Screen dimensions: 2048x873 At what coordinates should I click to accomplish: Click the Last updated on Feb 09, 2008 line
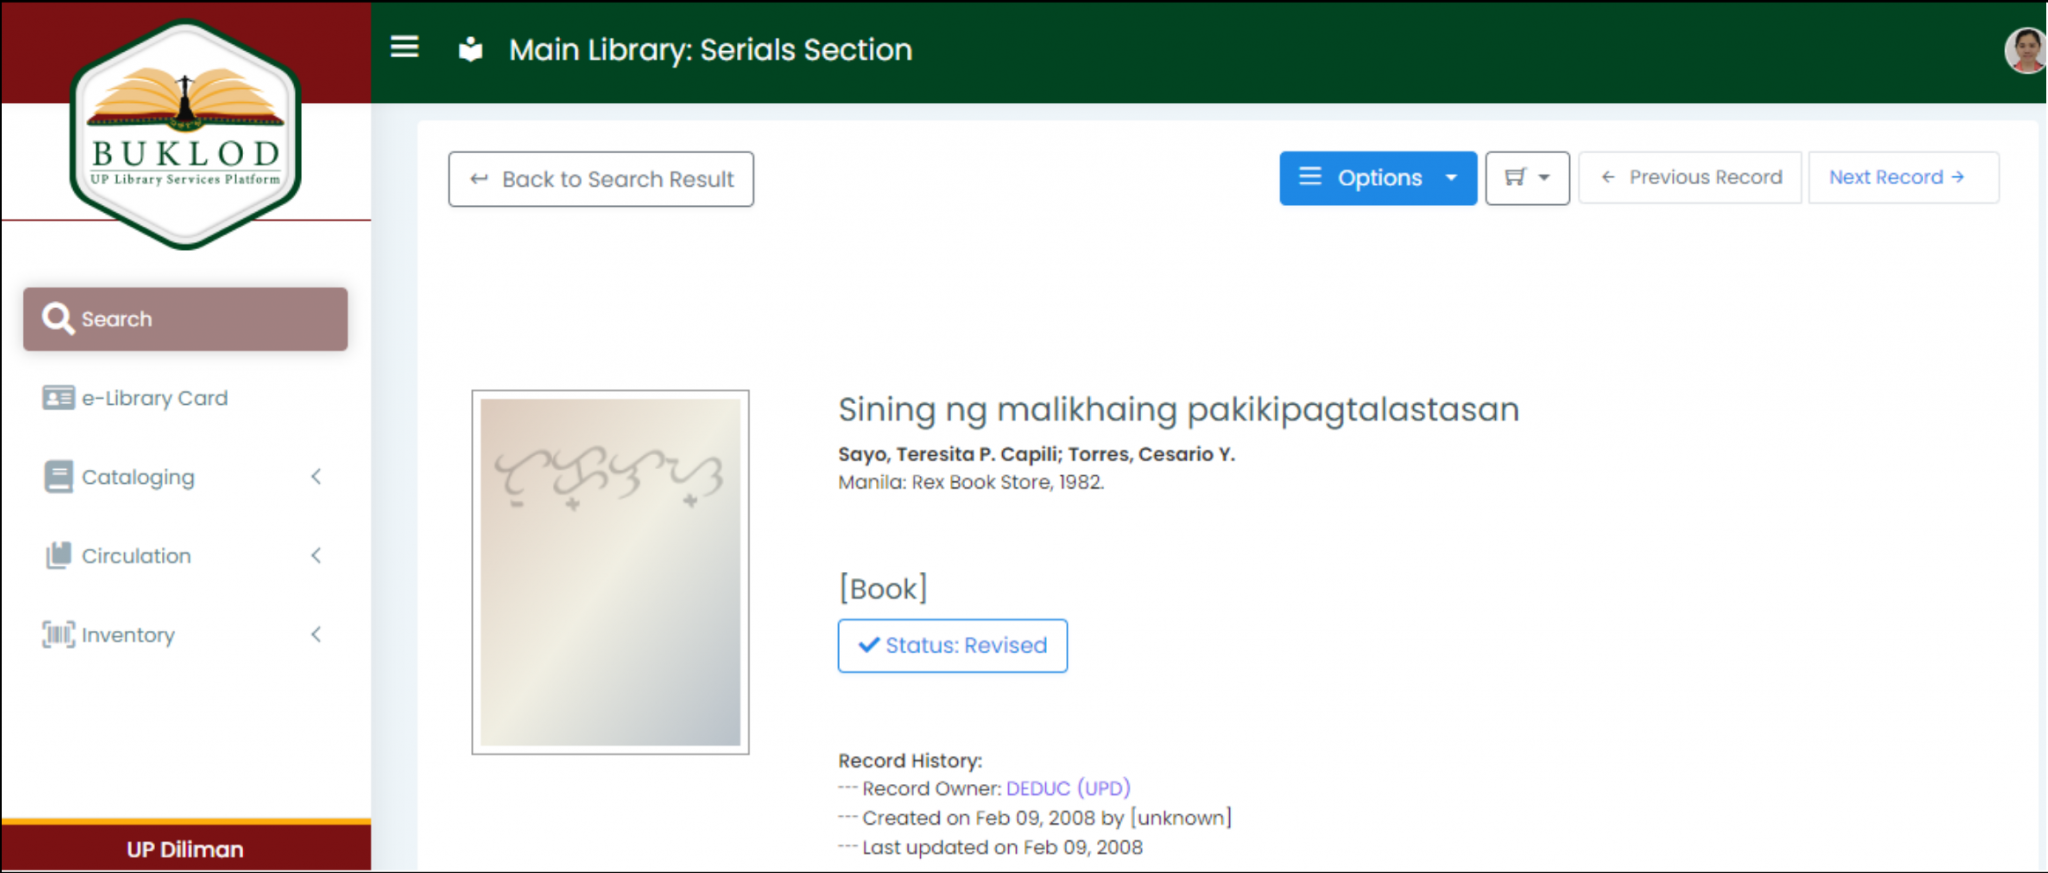990,848
